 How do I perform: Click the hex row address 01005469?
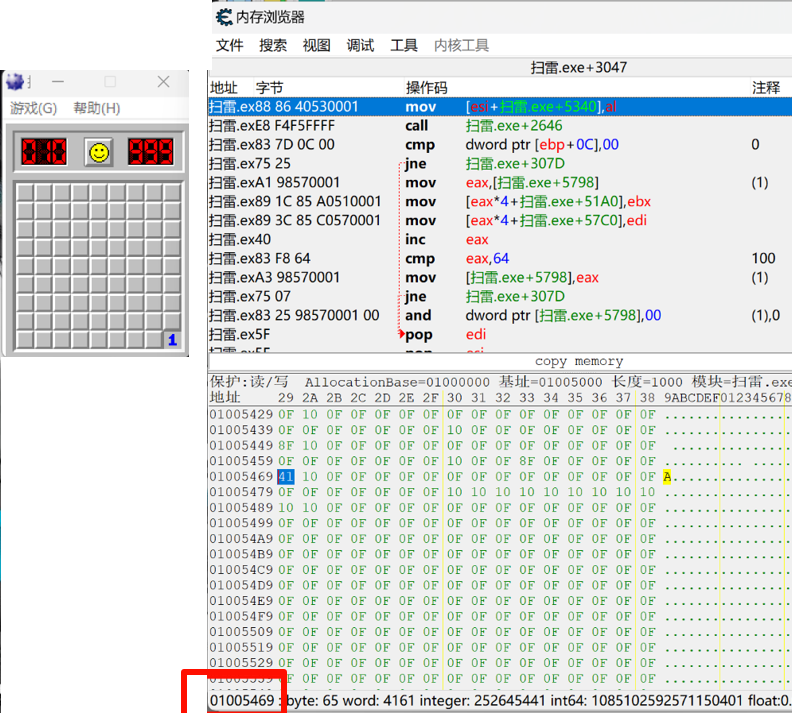(x=241, y=476)
